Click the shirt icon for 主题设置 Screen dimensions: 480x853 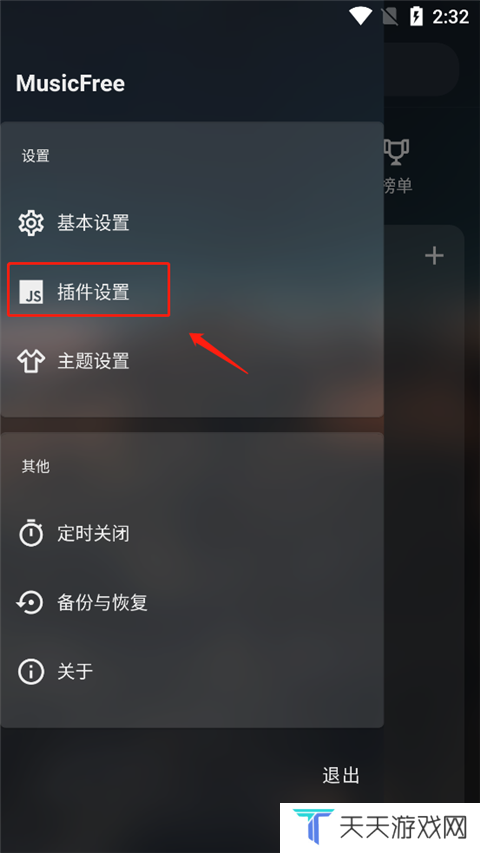[30, 361]
